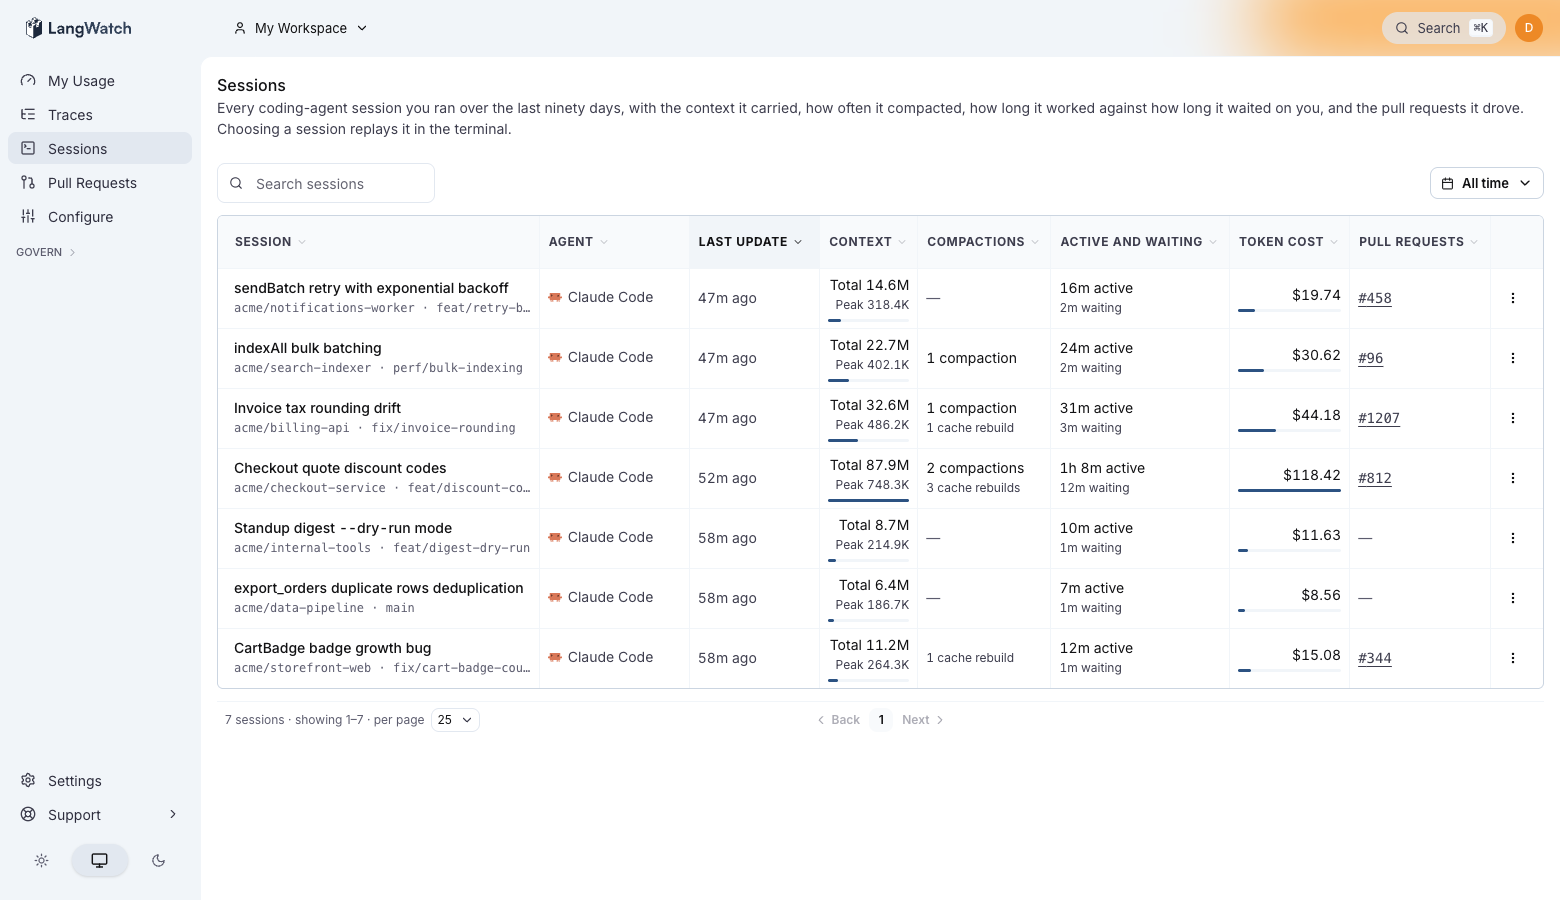Open pull request #1207 link

click(1378, 418)
